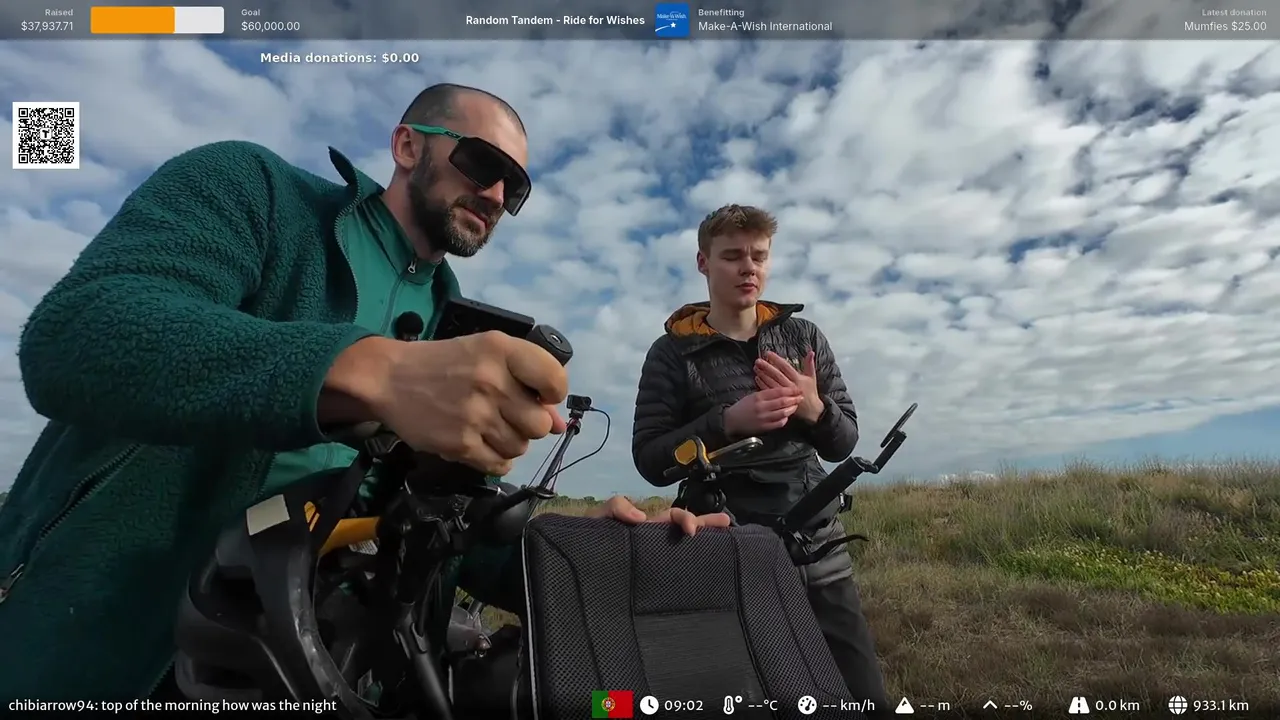Screen dimensions: 1280x720
Task: Click latest donation Mumfies $25.00
Action: point(1225,26)
